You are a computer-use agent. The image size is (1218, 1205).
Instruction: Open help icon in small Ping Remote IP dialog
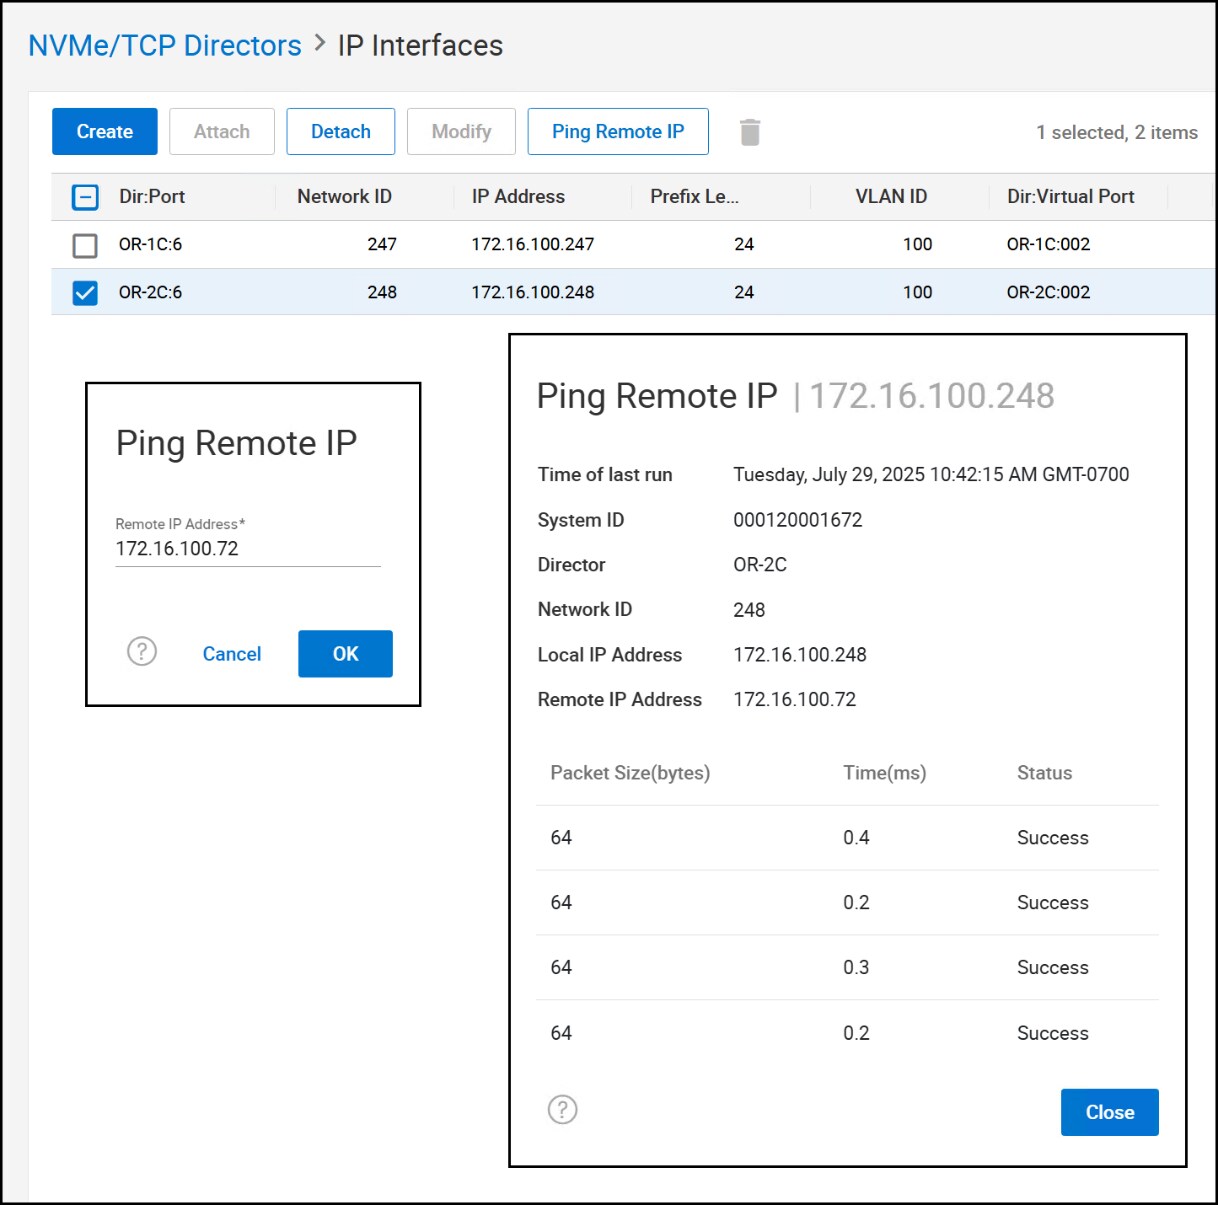142,652
